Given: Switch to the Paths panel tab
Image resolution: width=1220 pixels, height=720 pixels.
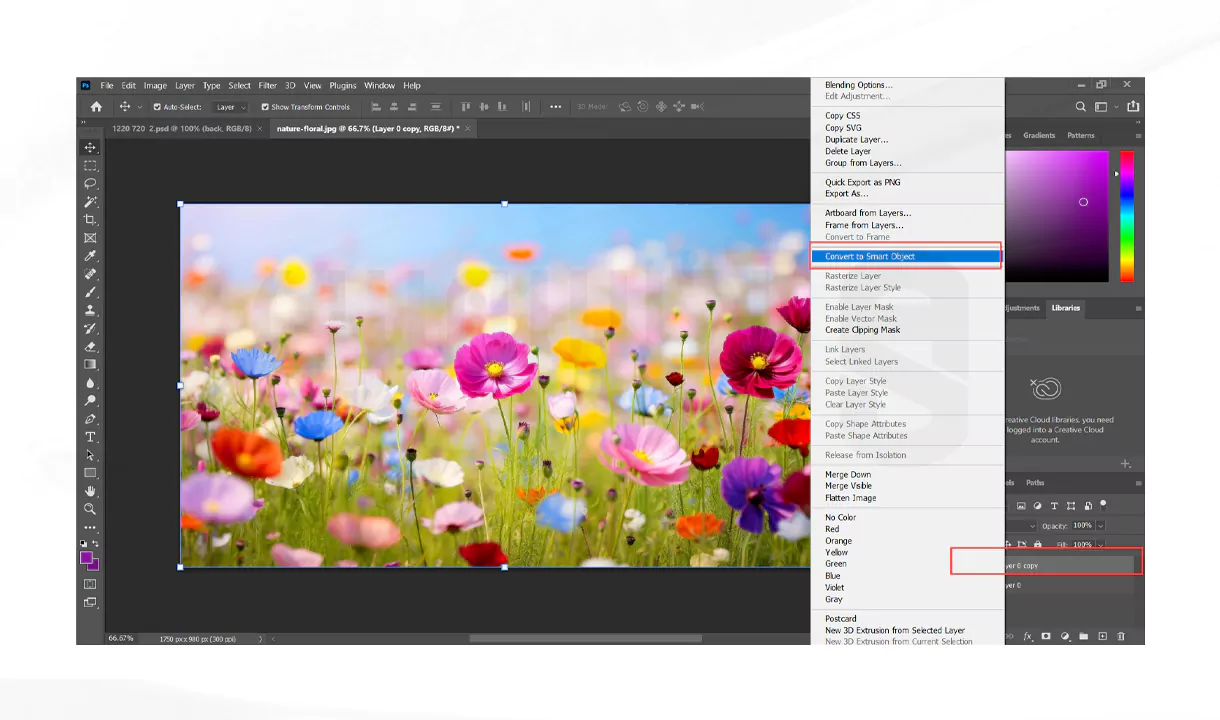Looking at the screenshot, I should coord(1036,483).
